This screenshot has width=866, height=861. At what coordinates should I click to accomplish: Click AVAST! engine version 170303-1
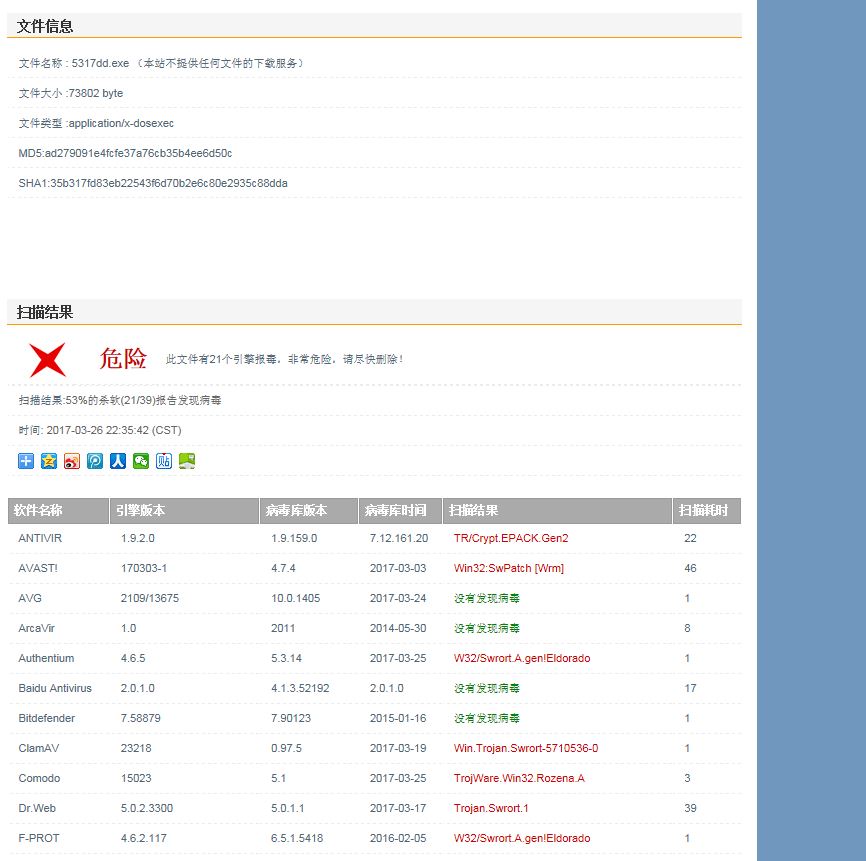click(x=144, y=568)
